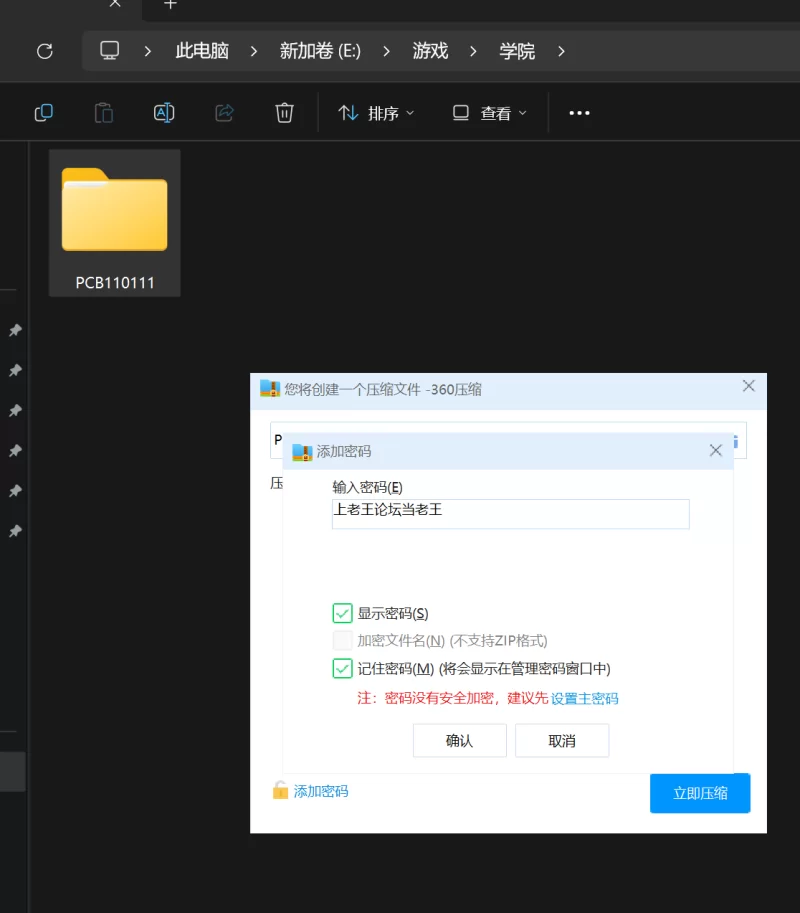
Task: Click the third pin icon in sidebar
Action: [x=16, y=411]
